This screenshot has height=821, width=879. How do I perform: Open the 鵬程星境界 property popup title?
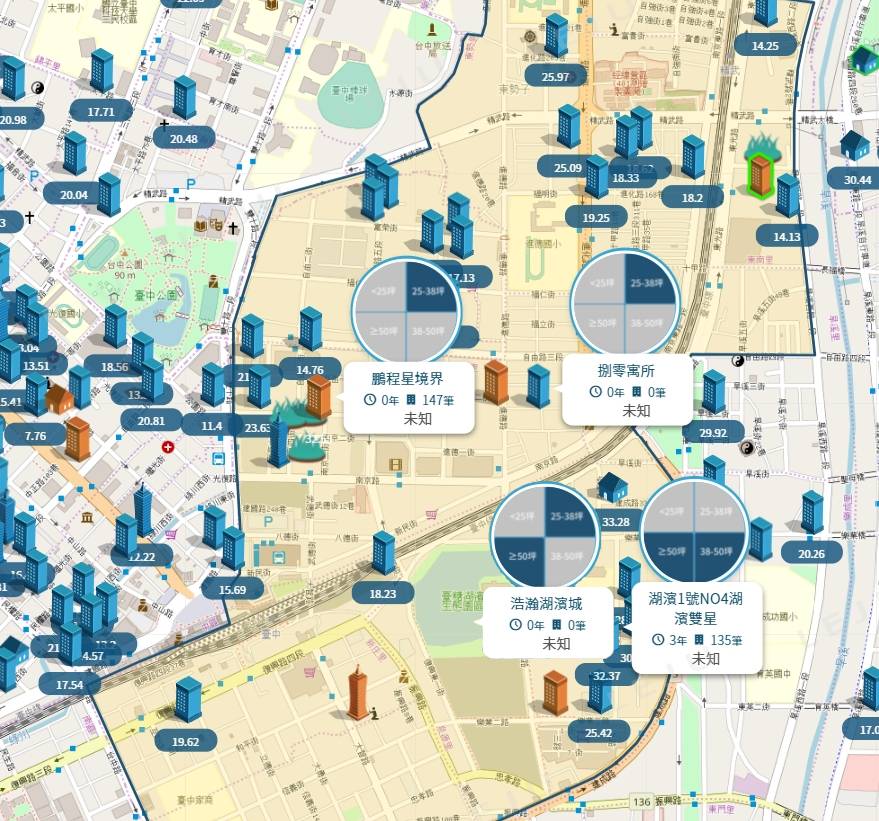408,378
